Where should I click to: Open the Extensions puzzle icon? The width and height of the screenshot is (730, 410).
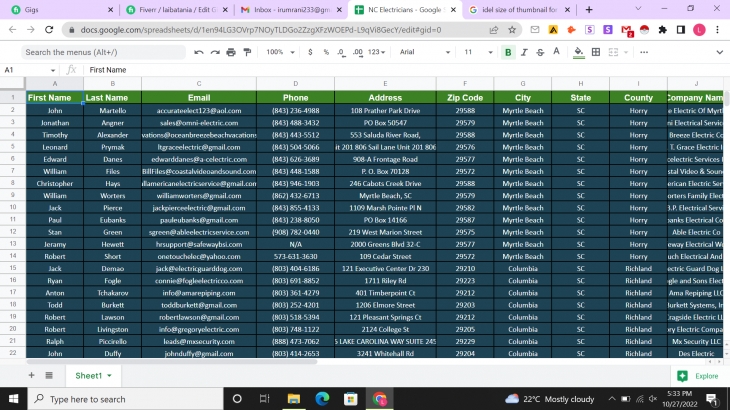(x=662, y=30)
